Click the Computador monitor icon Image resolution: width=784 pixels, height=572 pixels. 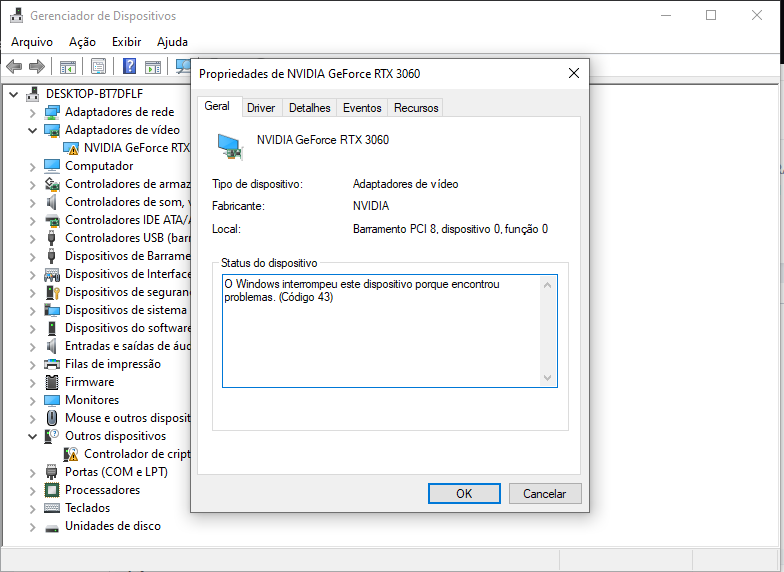(52, 166)
